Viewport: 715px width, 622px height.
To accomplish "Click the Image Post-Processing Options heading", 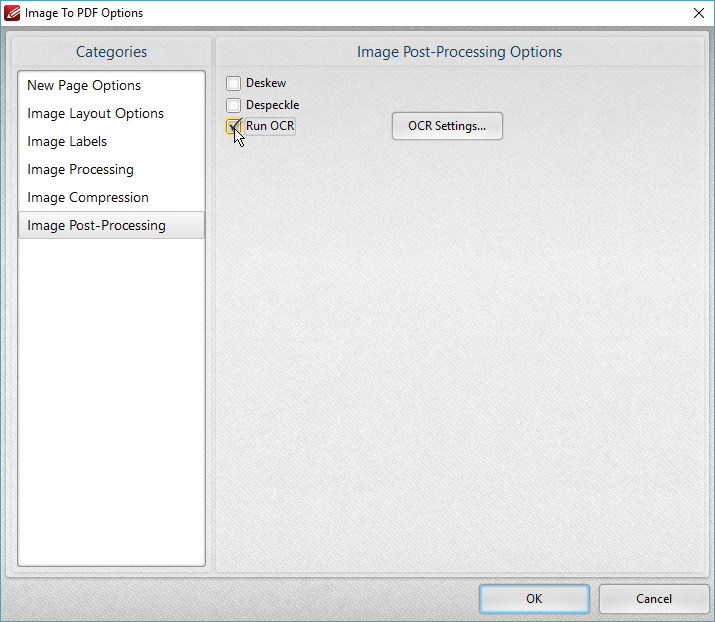I will [459, 52].
